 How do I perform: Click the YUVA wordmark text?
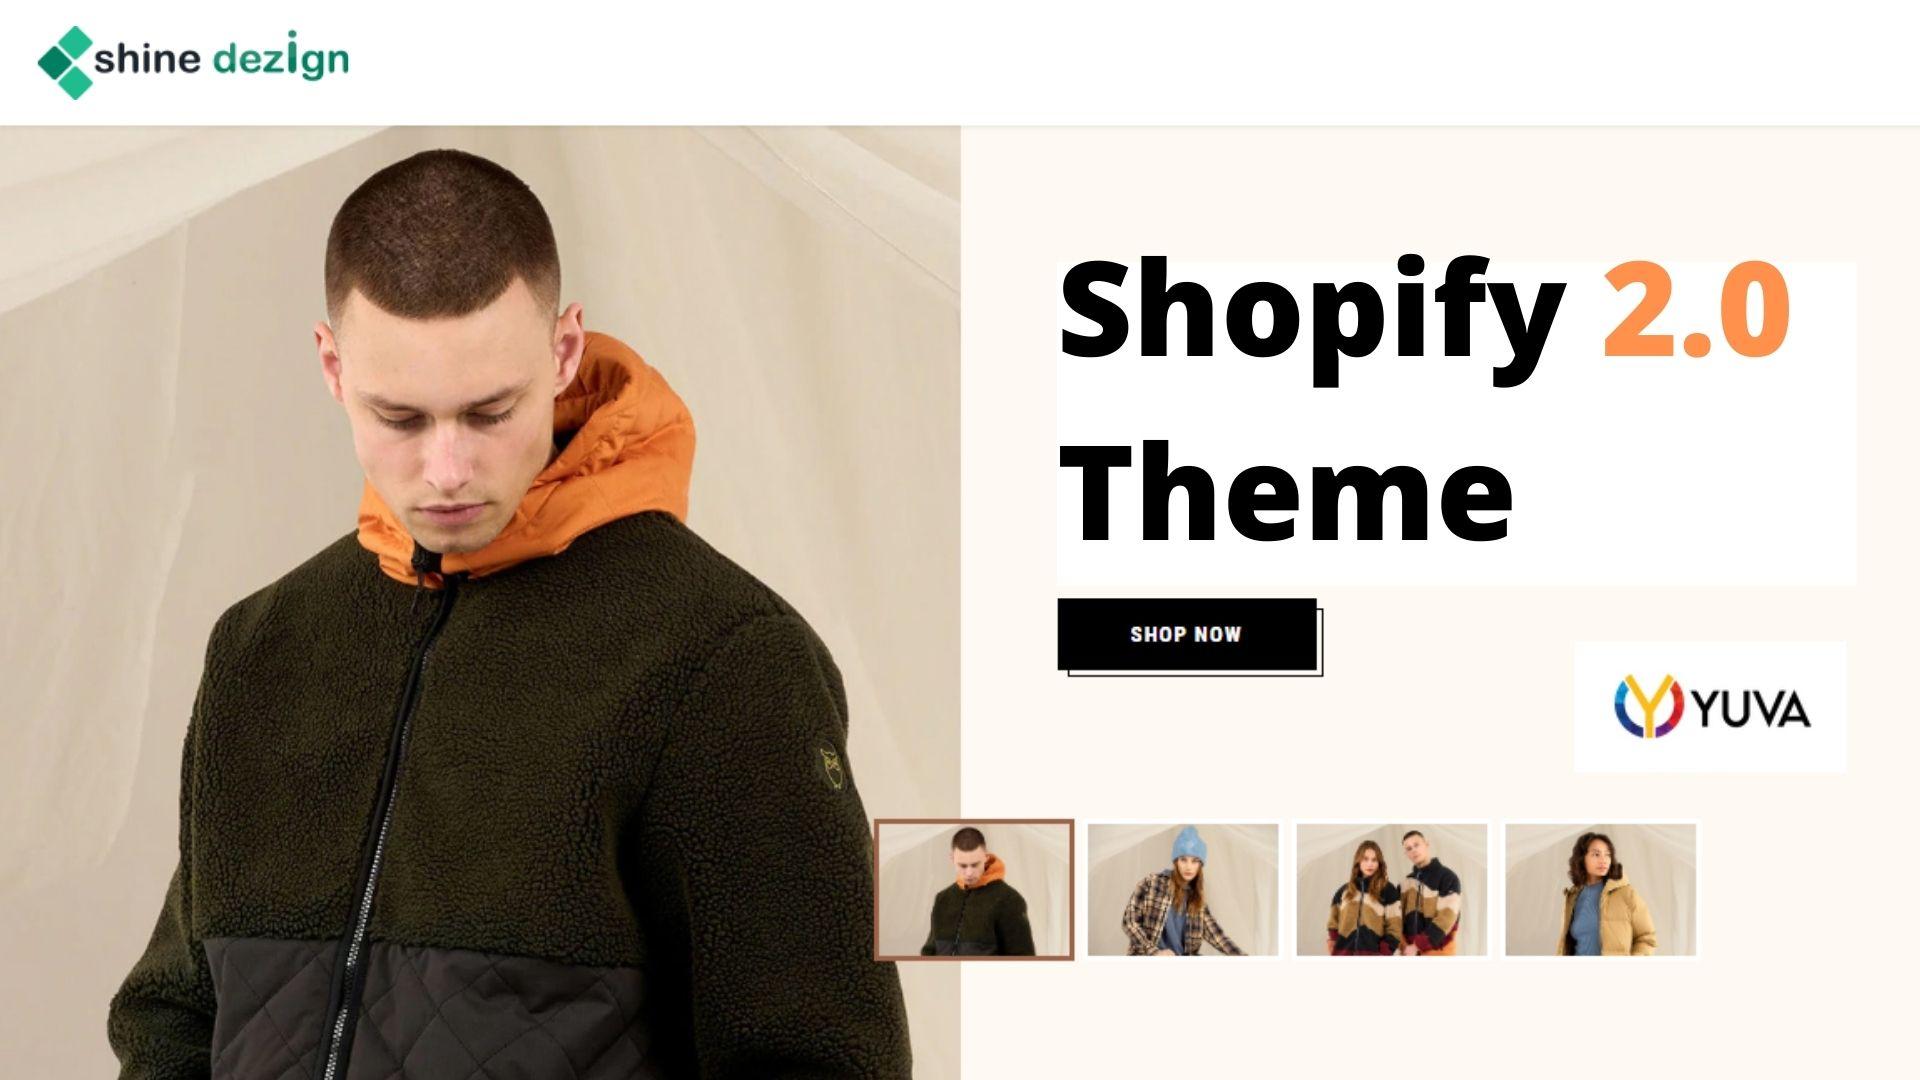click(1751, 709)
